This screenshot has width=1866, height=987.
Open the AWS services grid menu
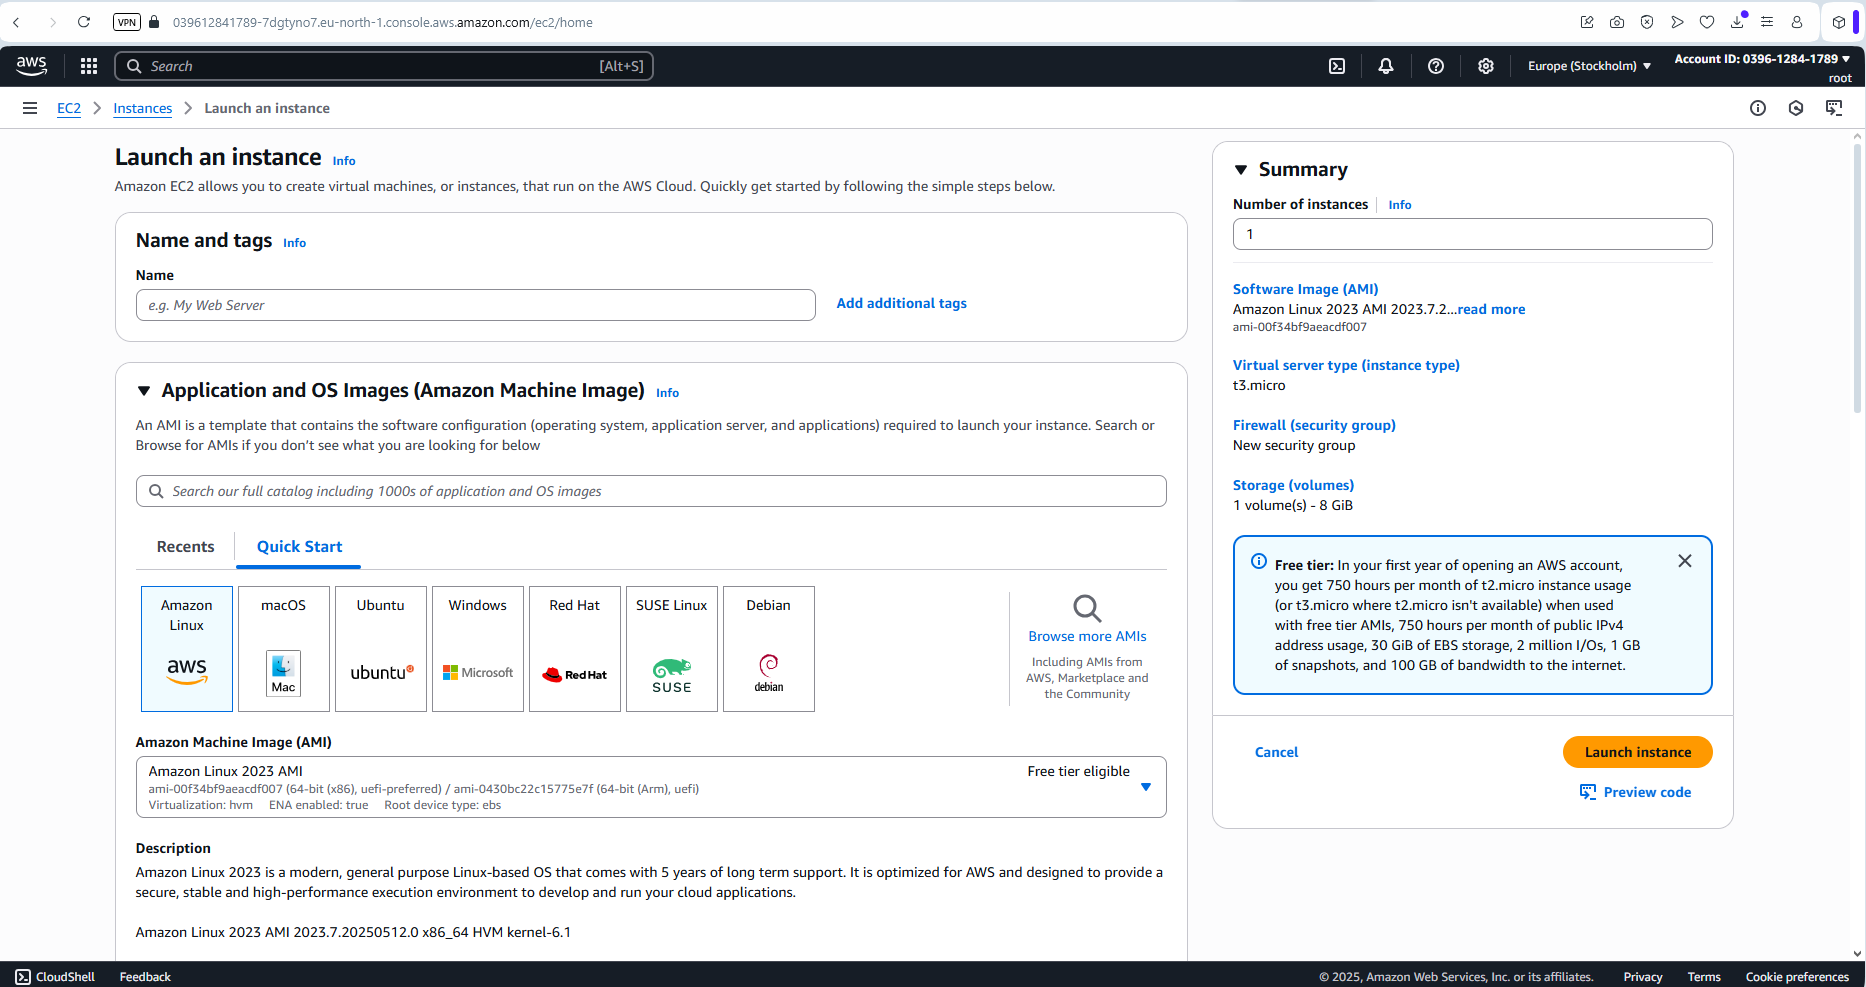89,66
